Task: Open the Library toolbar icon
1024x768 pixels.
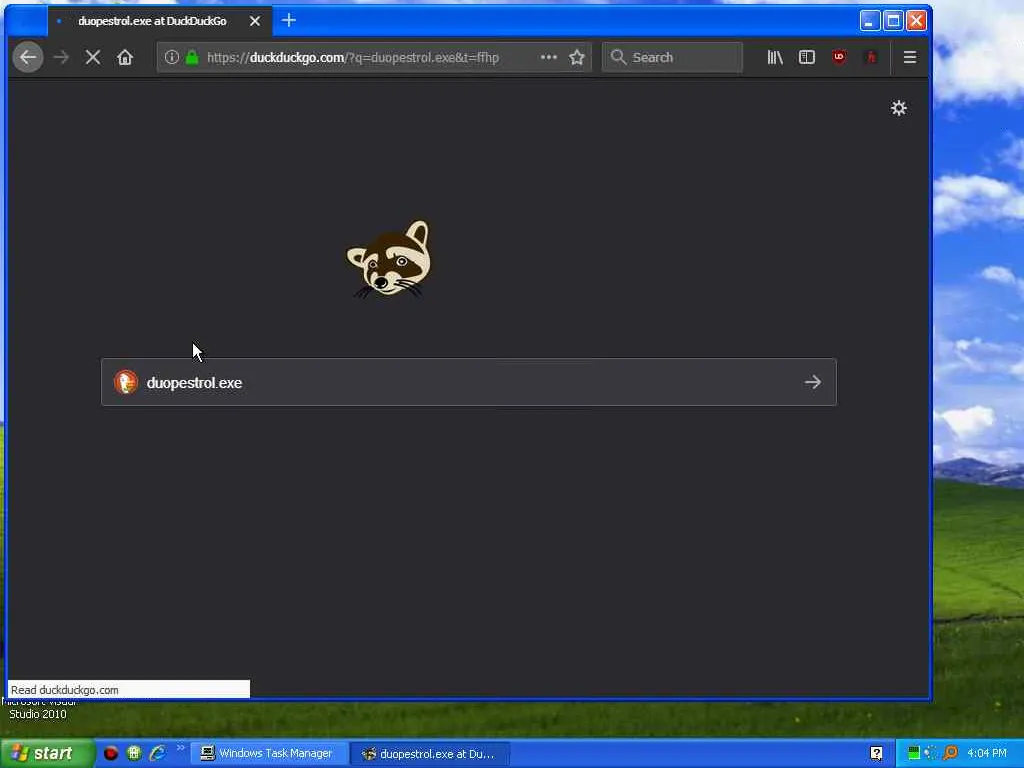Action: pos(775,57)
